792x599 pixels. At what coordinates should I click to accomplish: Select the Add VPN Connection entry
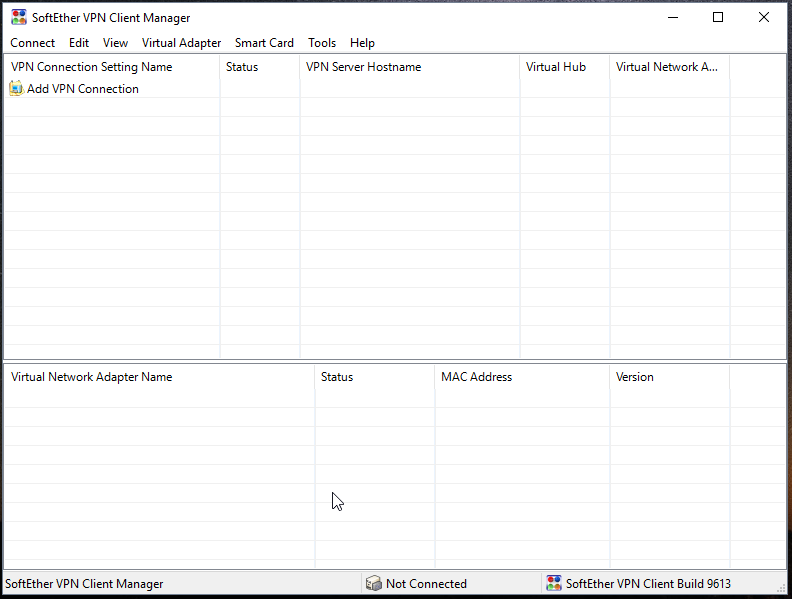click(x=83, y=89)
